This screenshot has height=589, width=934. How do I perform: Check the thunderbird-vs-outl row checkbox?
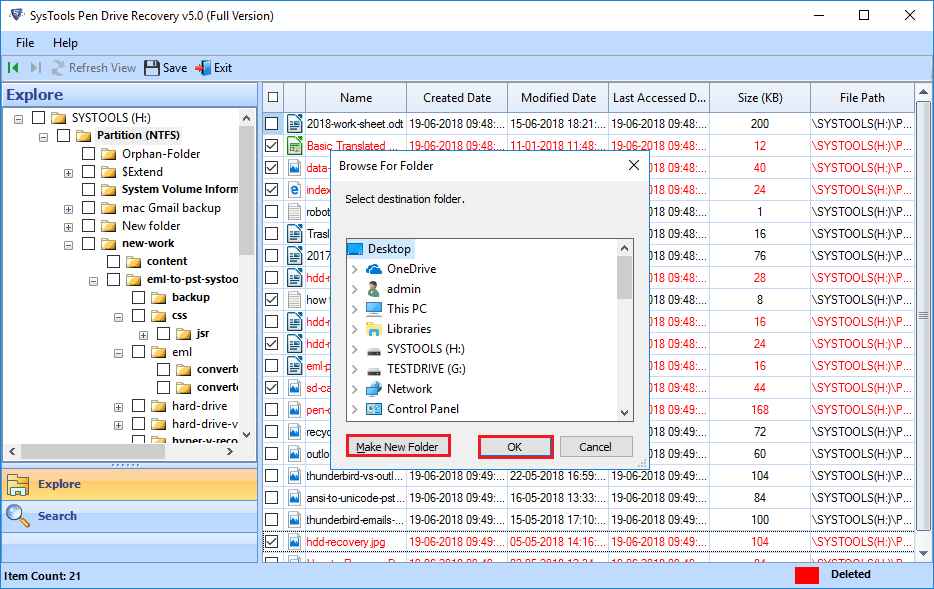click(x=272, y=476)
